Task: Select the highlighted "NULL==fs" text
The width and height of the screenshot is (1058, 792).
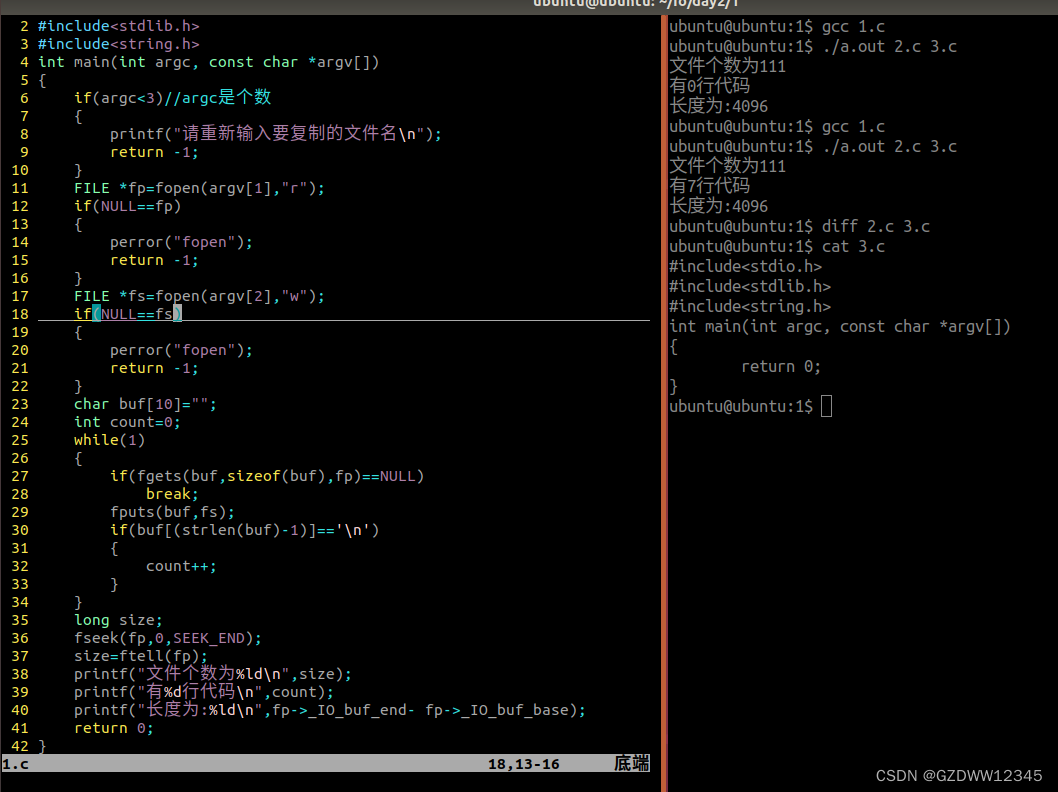Action: point(137,313)
